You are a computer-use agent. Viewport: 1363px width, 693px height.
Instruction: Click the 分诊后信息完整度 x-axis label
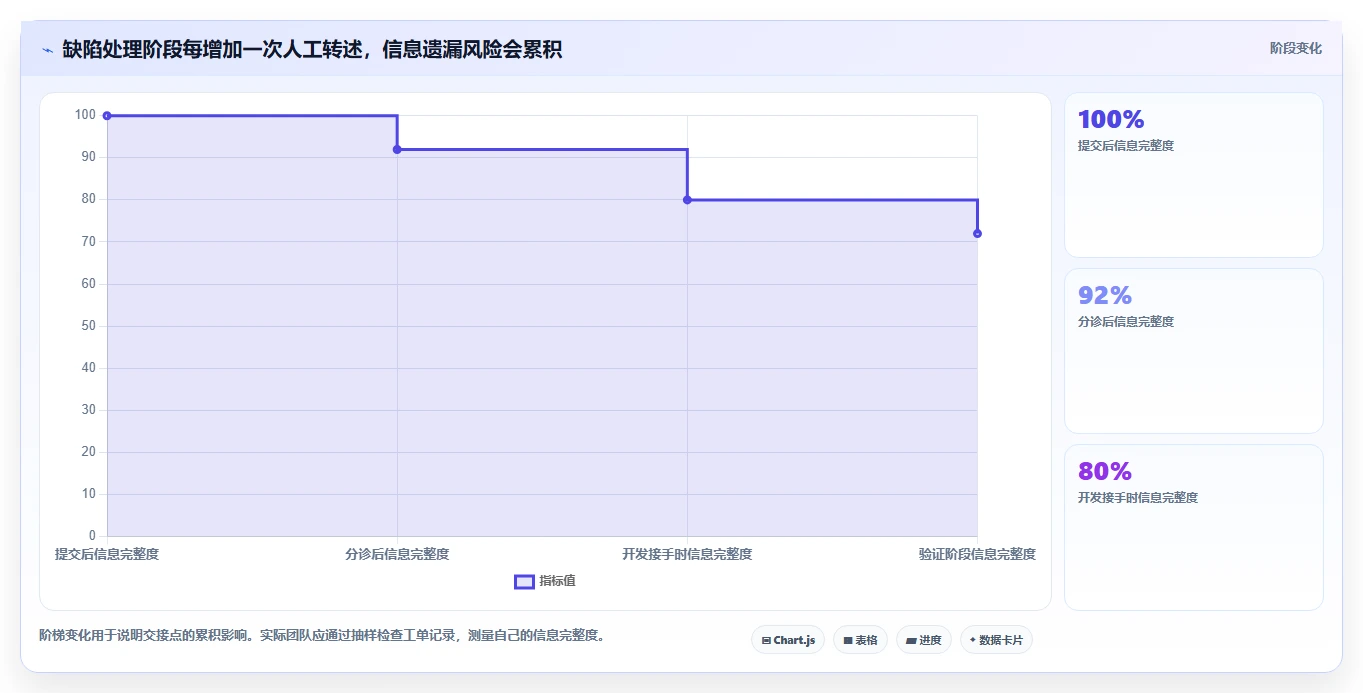tap(397, 554)
